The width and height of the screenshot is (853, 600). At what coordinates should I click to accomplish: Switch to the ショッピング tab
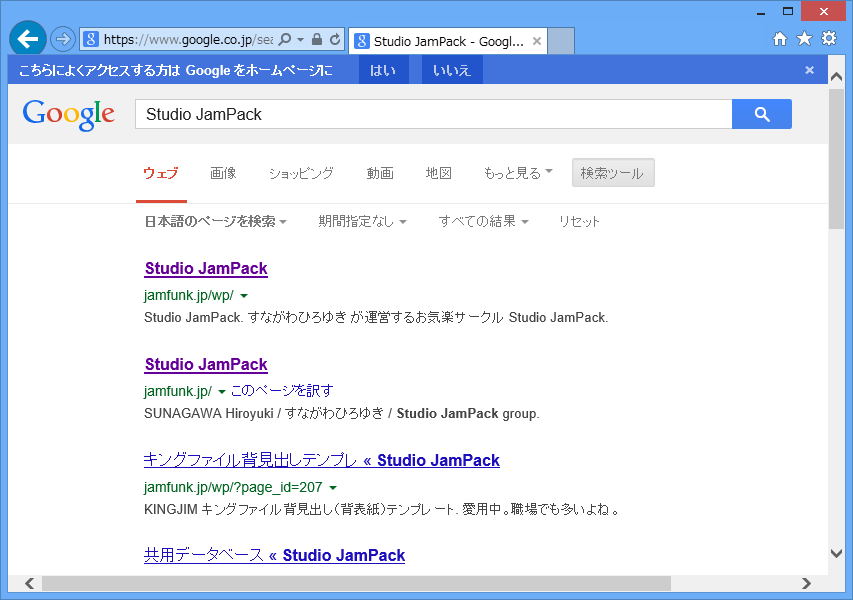pos(301,174)
